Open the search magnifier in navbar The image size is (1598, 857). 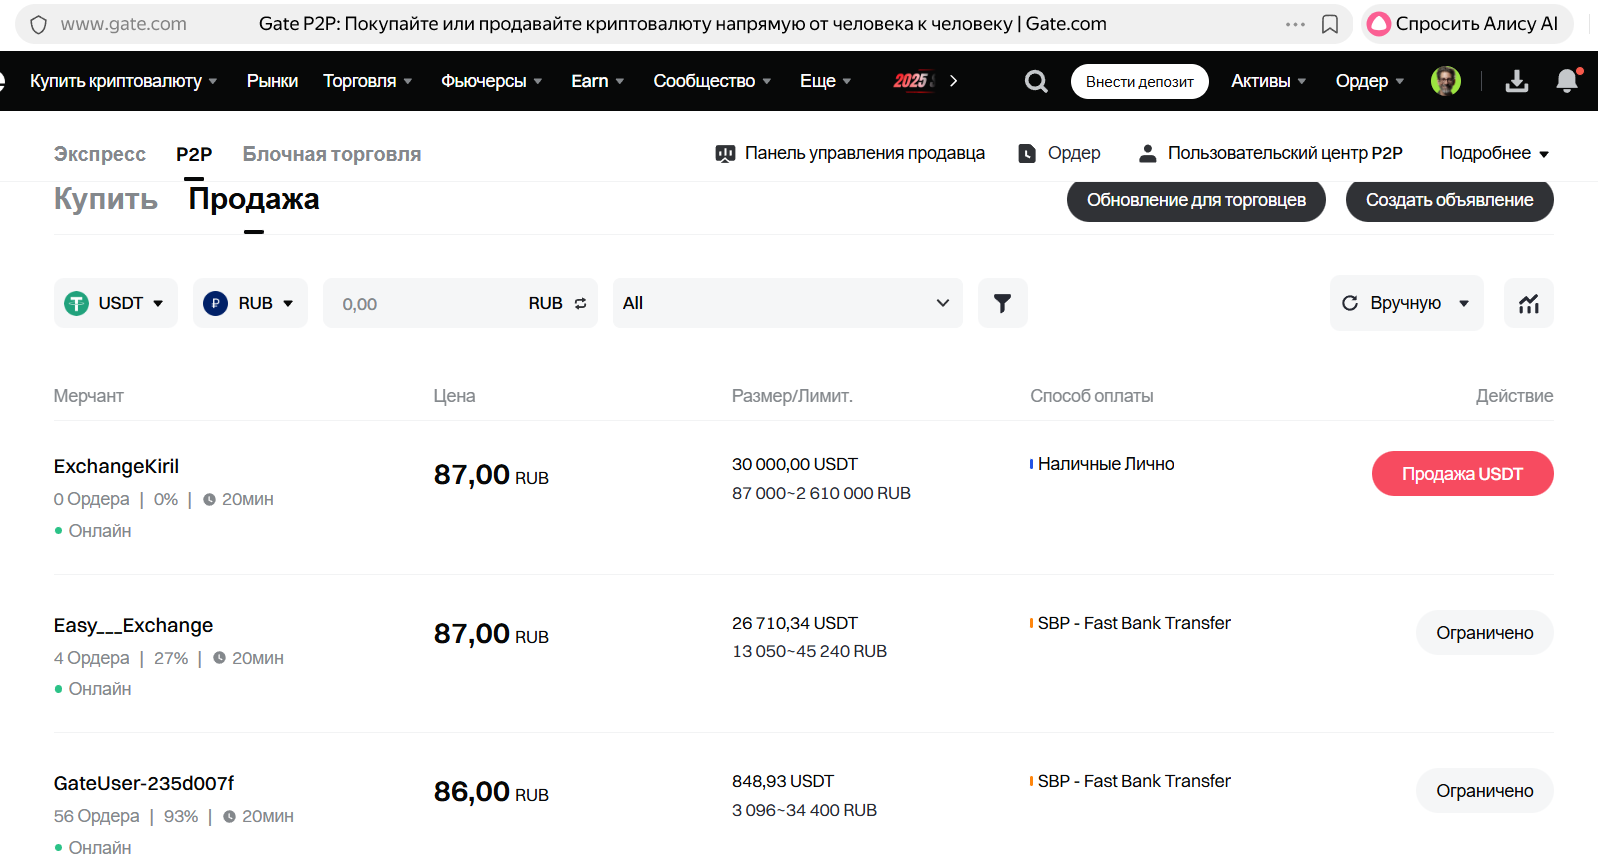click(1036, 81)
